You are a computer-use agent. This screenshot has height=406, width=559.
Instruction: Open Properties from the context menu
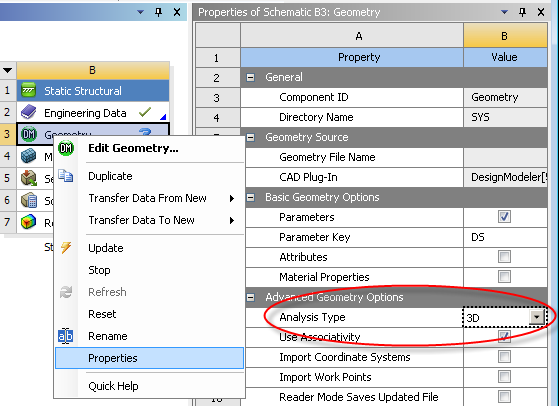[149, 358]
